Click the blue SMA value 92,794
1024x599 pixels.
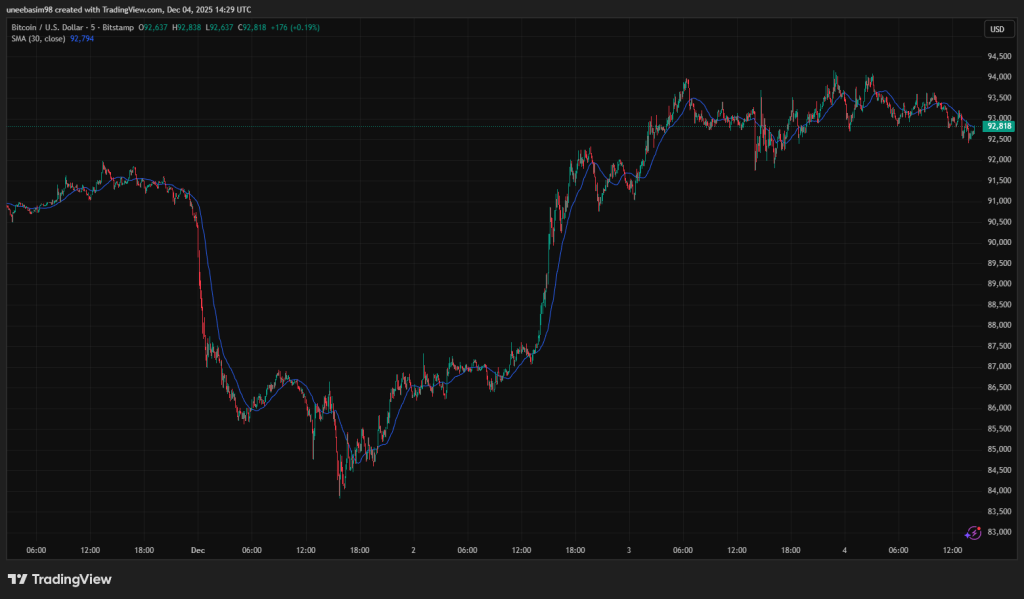(x=83, y=40)
